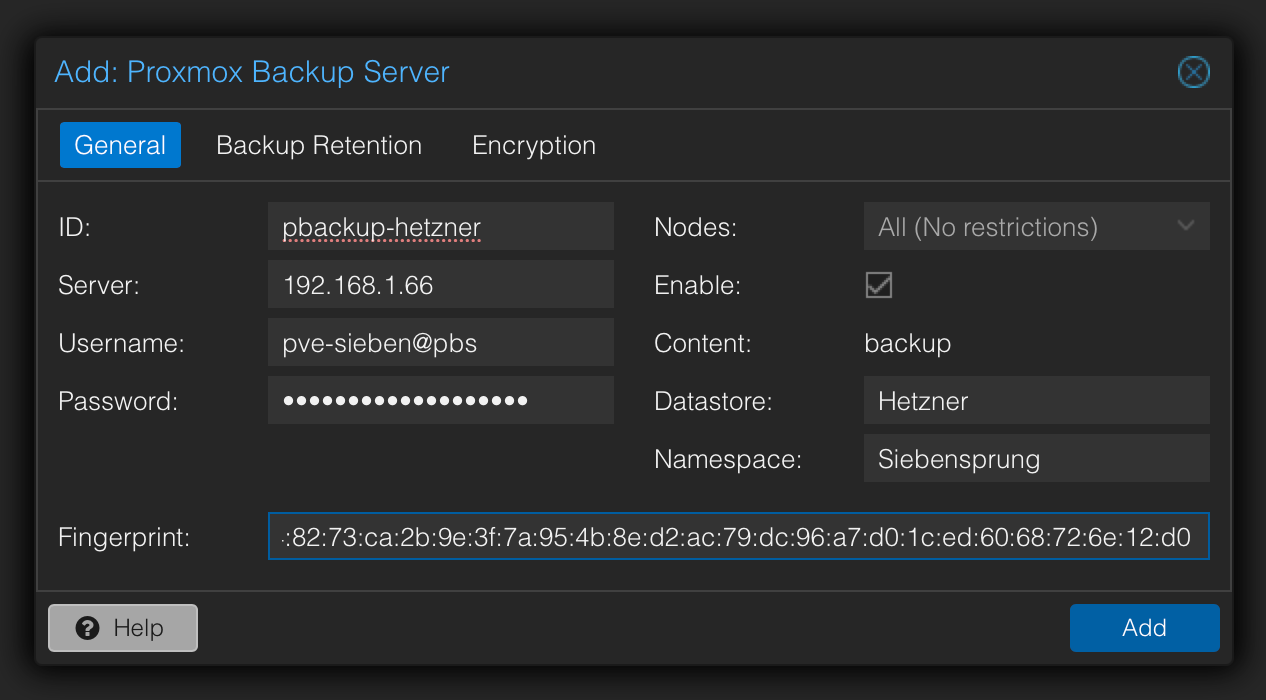The width and height of the screenshot is (1266, 700).
Task: Expand the Nodes dropdown arrow
Action: pos(1186,226)
